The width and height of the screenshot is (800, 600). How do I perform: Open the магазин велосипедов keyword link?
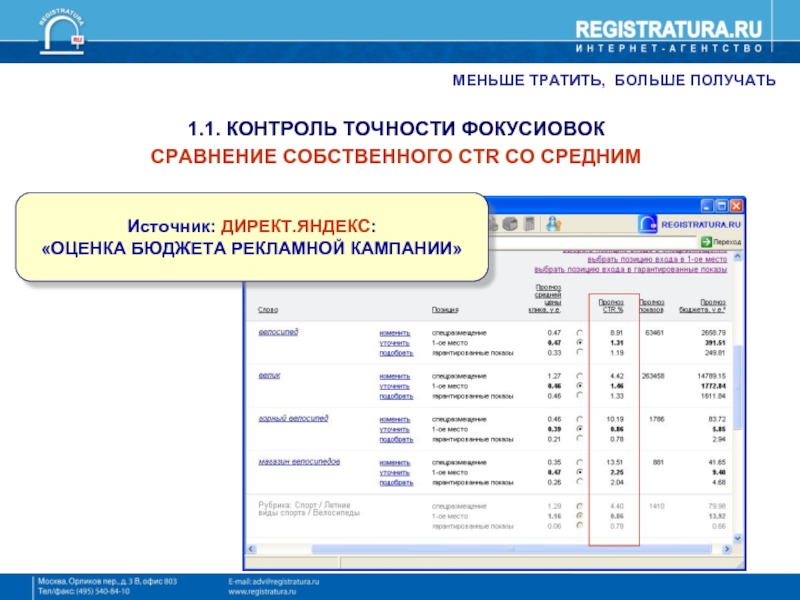(x=299, y=462)
